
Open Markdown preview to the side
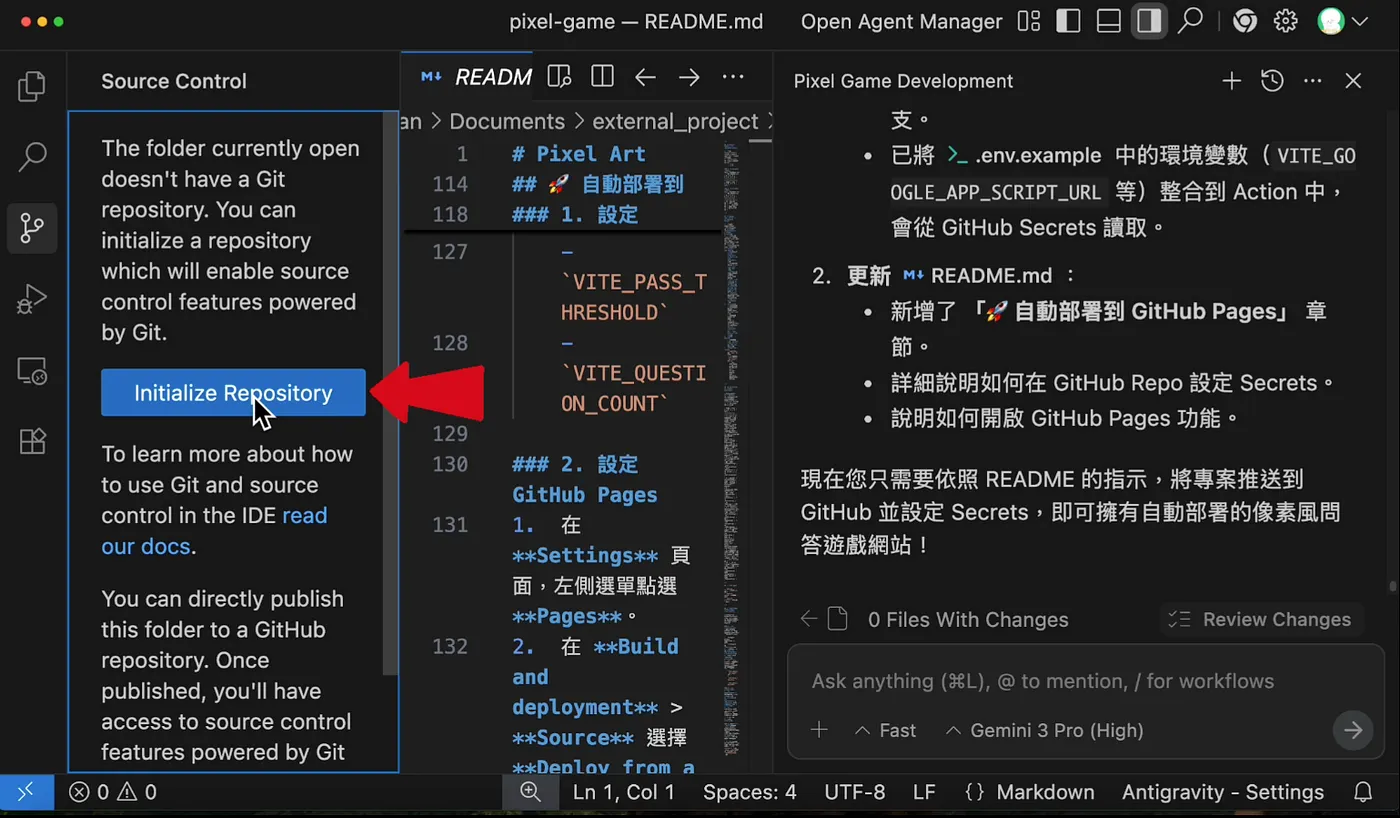coord(559,77)
